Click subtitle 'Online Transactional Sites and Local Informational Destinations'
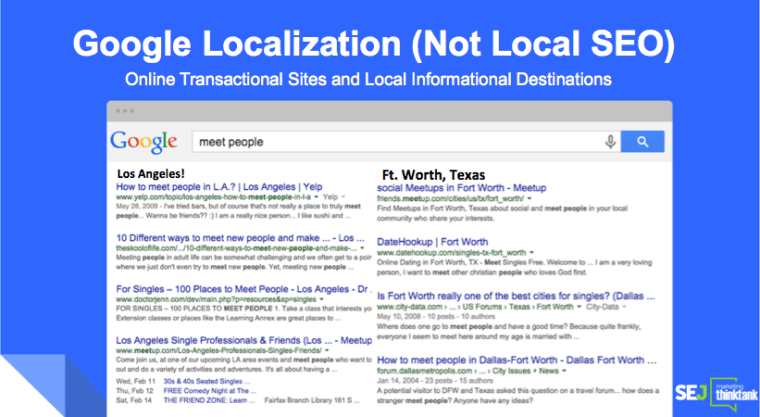The image size is (760, 417). (x=368, y=79)
